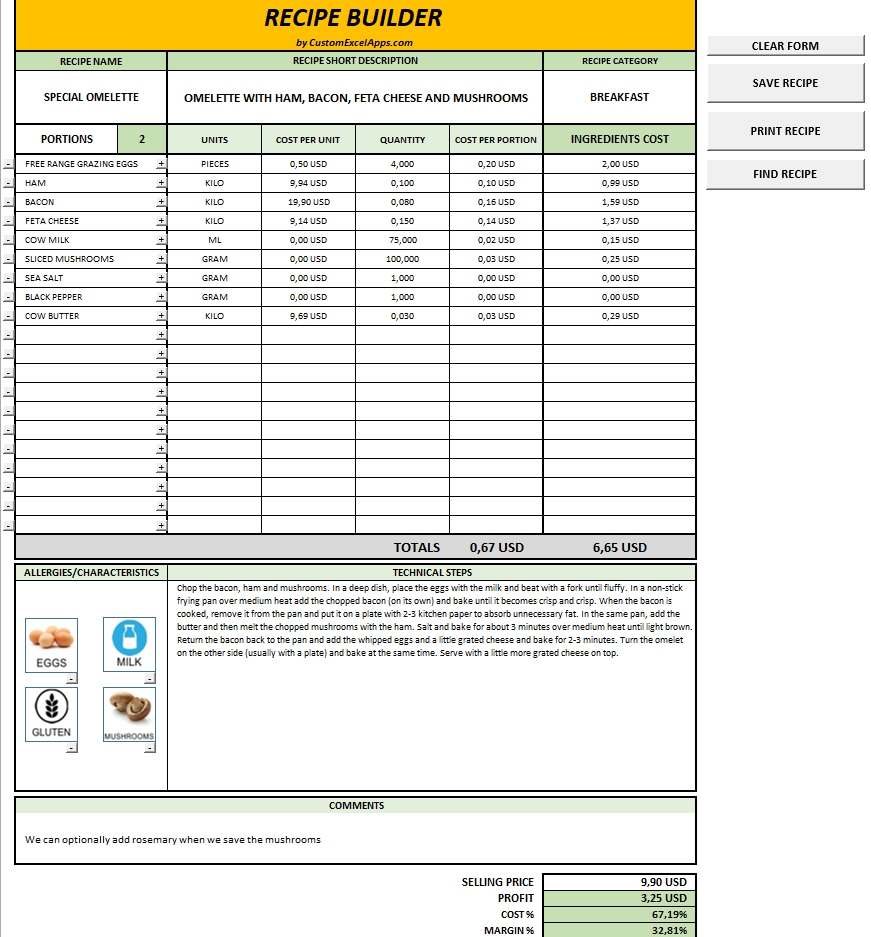
Task: Click the MUSHROOMS allergen icon
Action: click(x=129, y=713)
